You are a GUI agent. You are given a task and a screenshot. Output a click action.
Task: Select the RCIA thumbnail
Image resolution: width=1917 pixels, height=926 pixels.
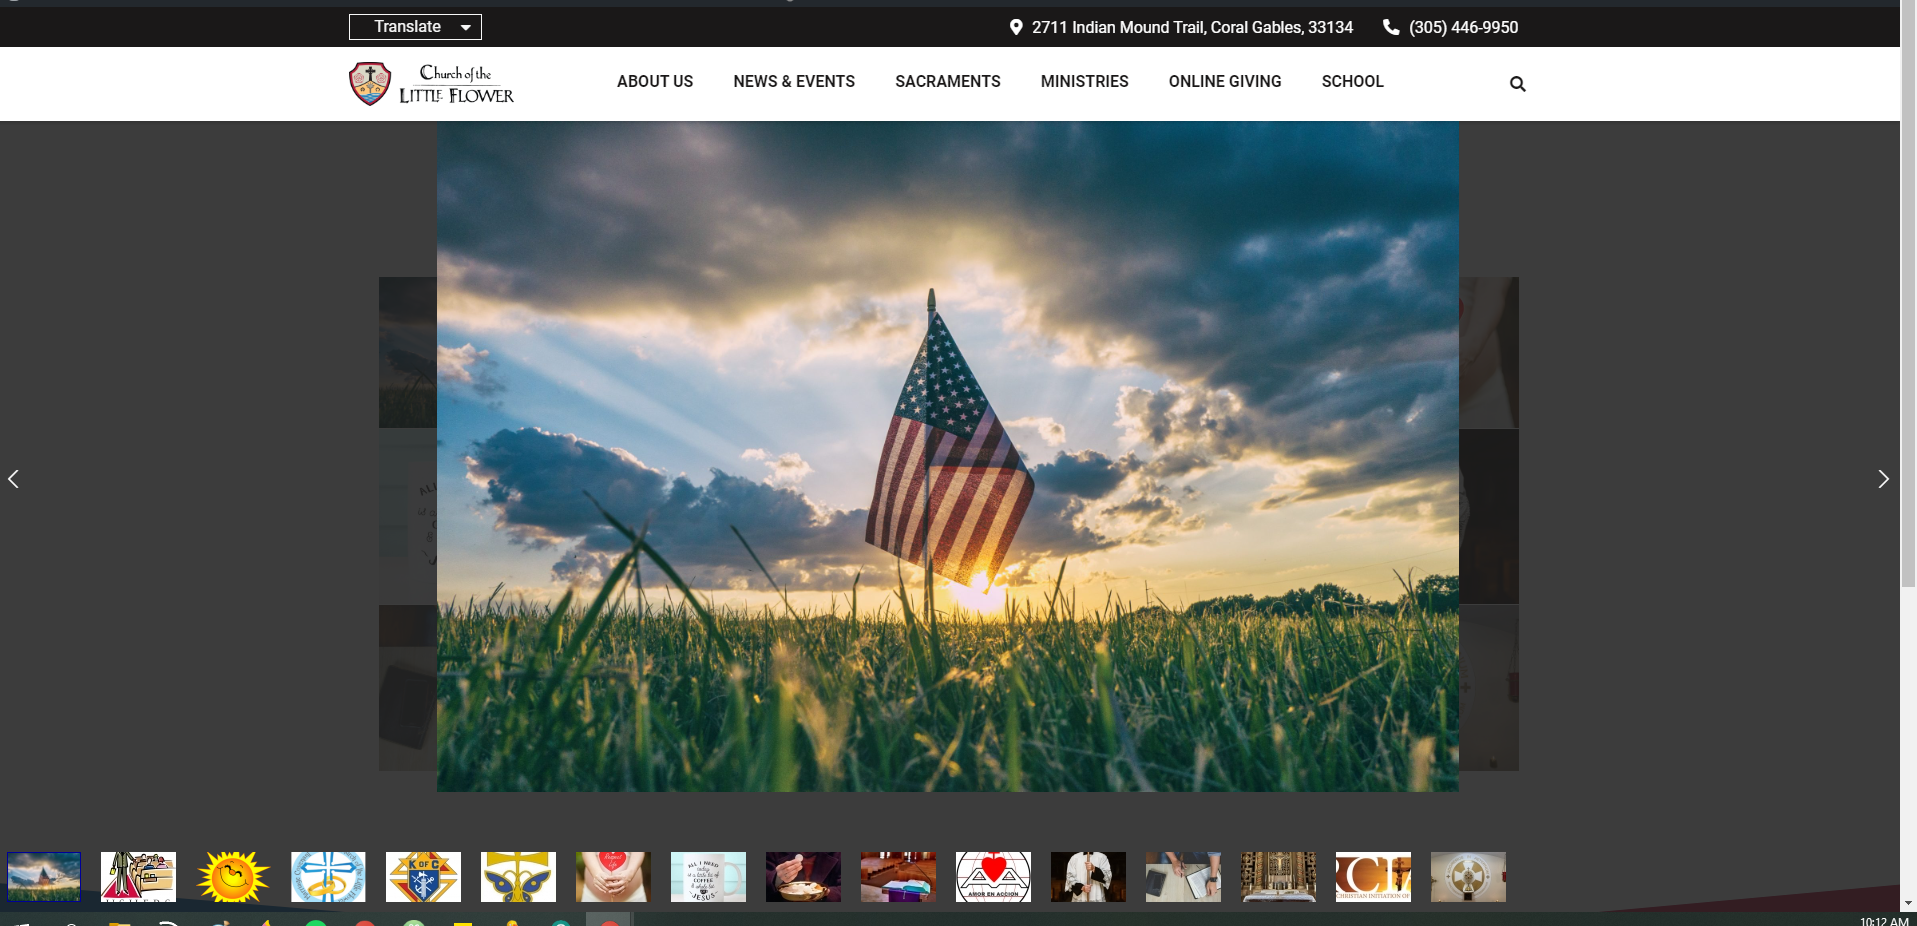tap(1373, 877)
